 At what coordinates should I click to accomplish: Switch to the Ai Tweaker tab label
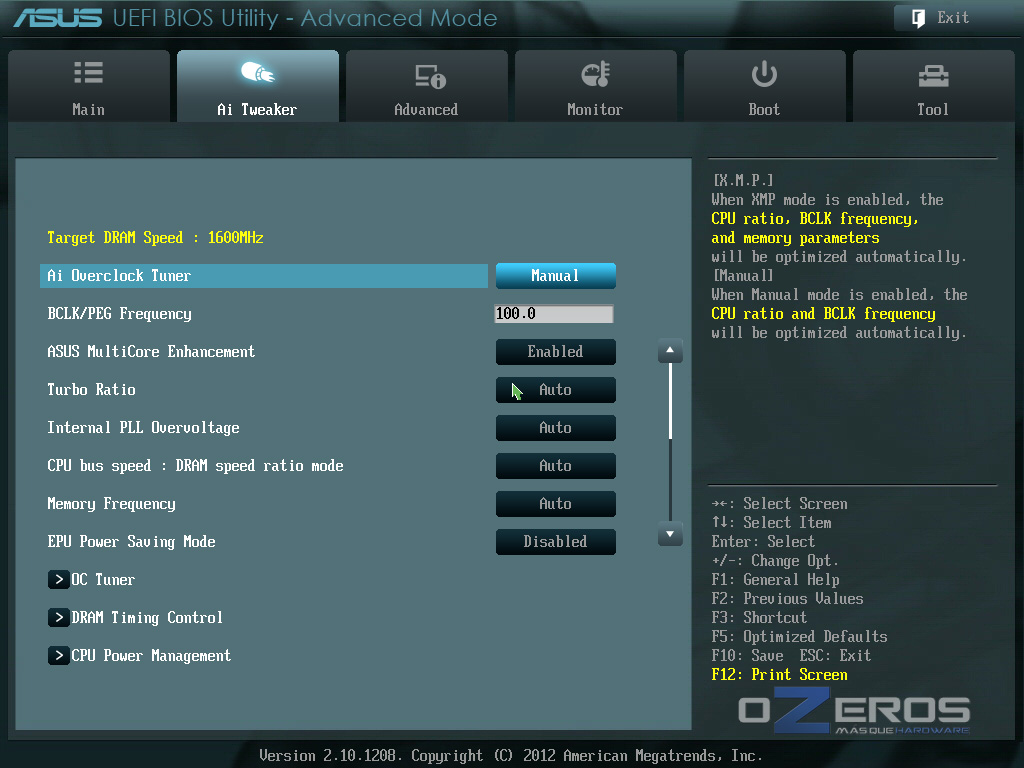(257, 110)
